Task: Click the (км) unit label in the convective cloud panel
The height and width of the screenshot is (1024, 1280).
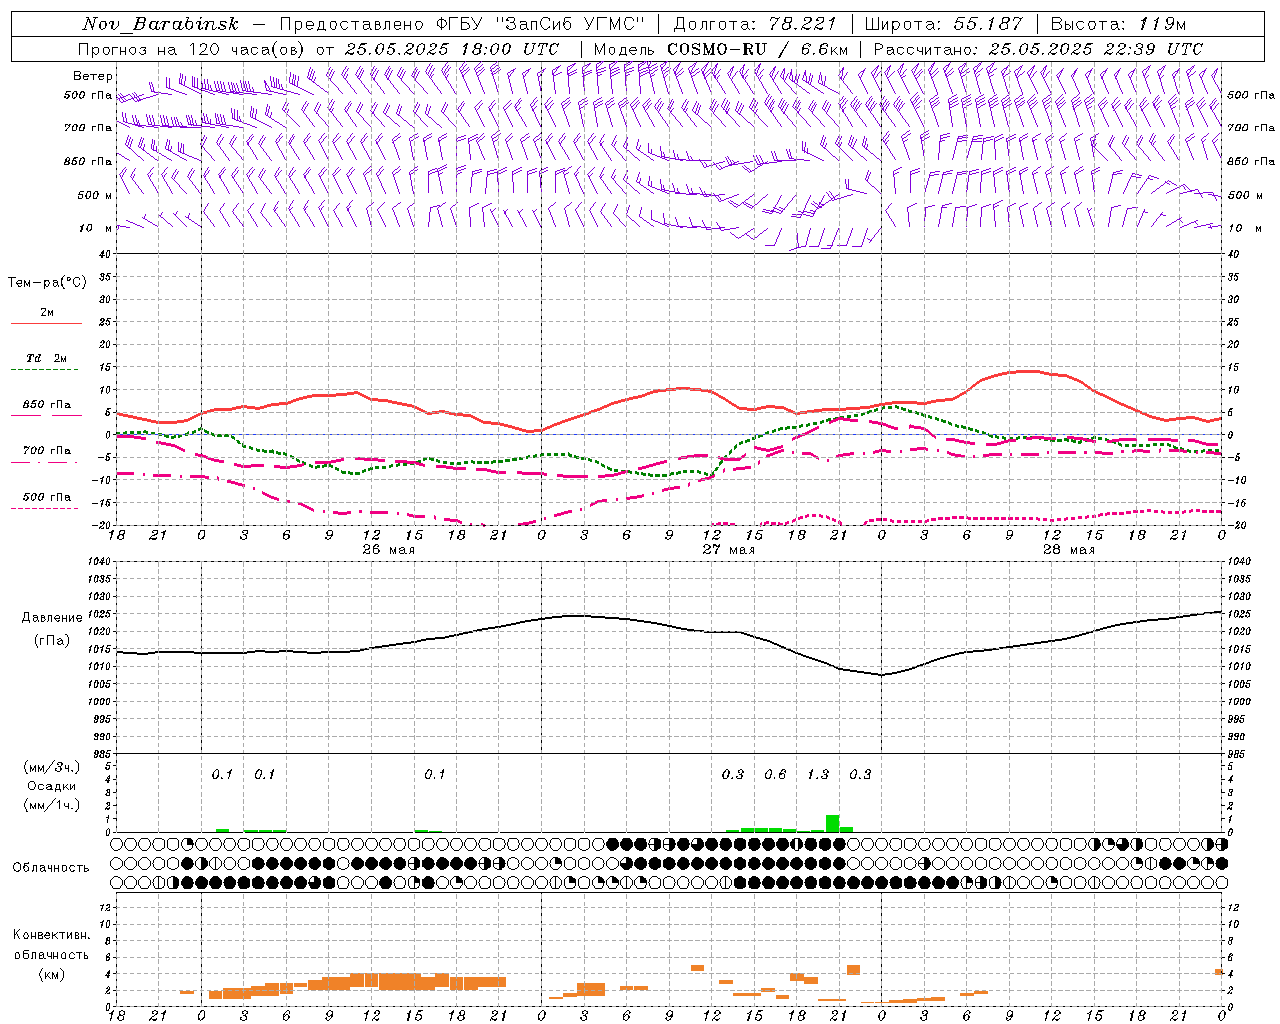Action: [51, 974]
